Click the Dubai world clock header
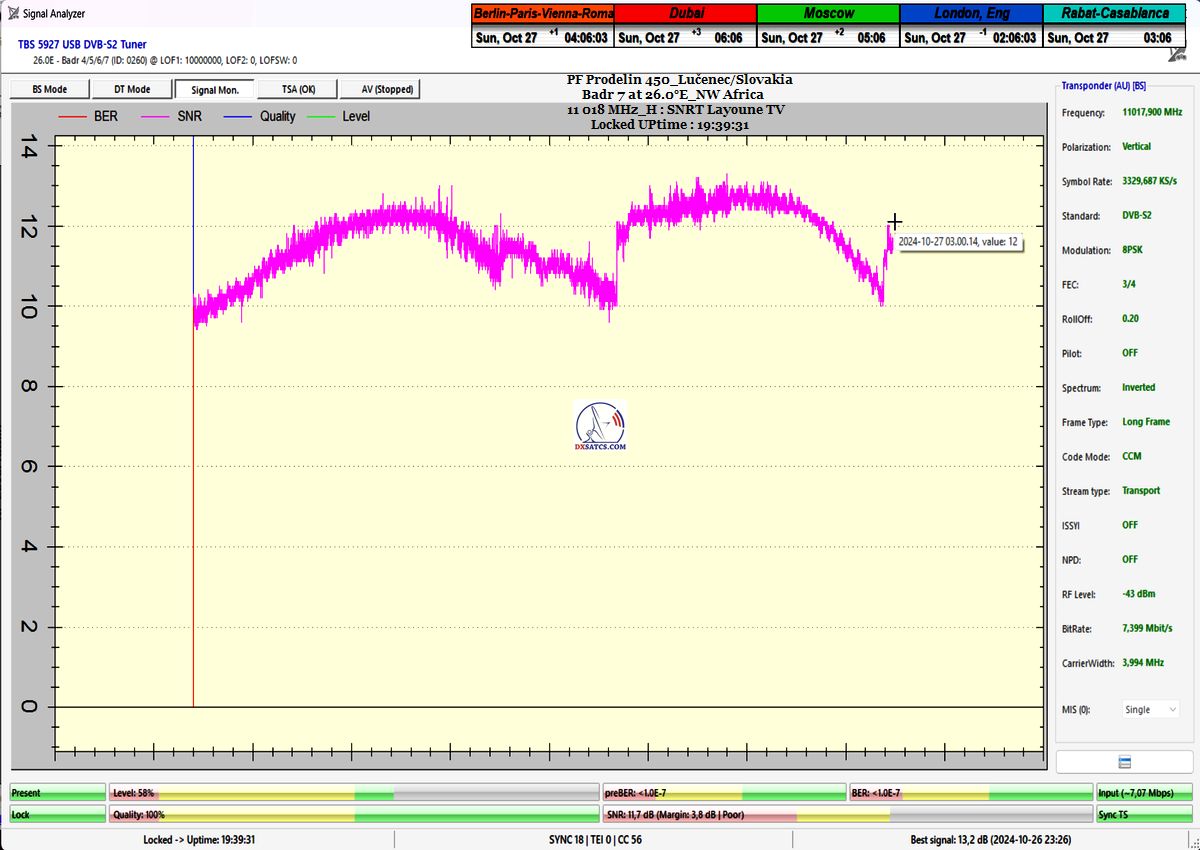Screen dimensions: 1200x850 tap(685, 13)
